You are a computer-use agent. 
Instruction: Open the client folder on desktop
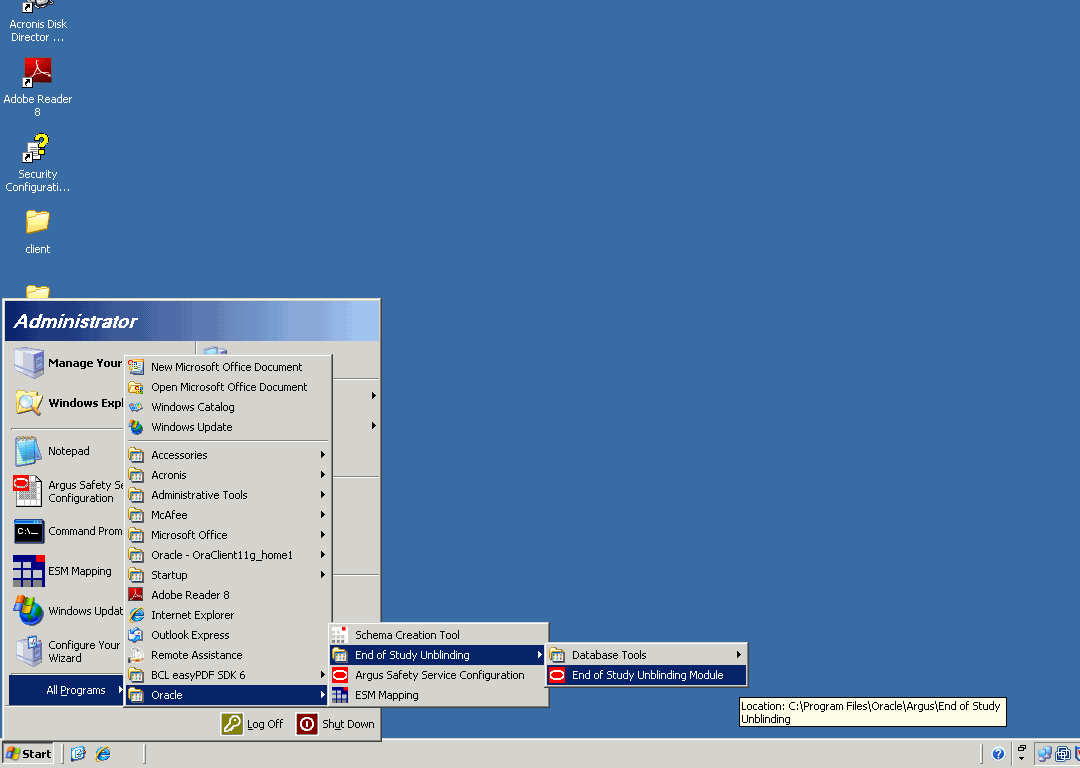click(37, 231)
